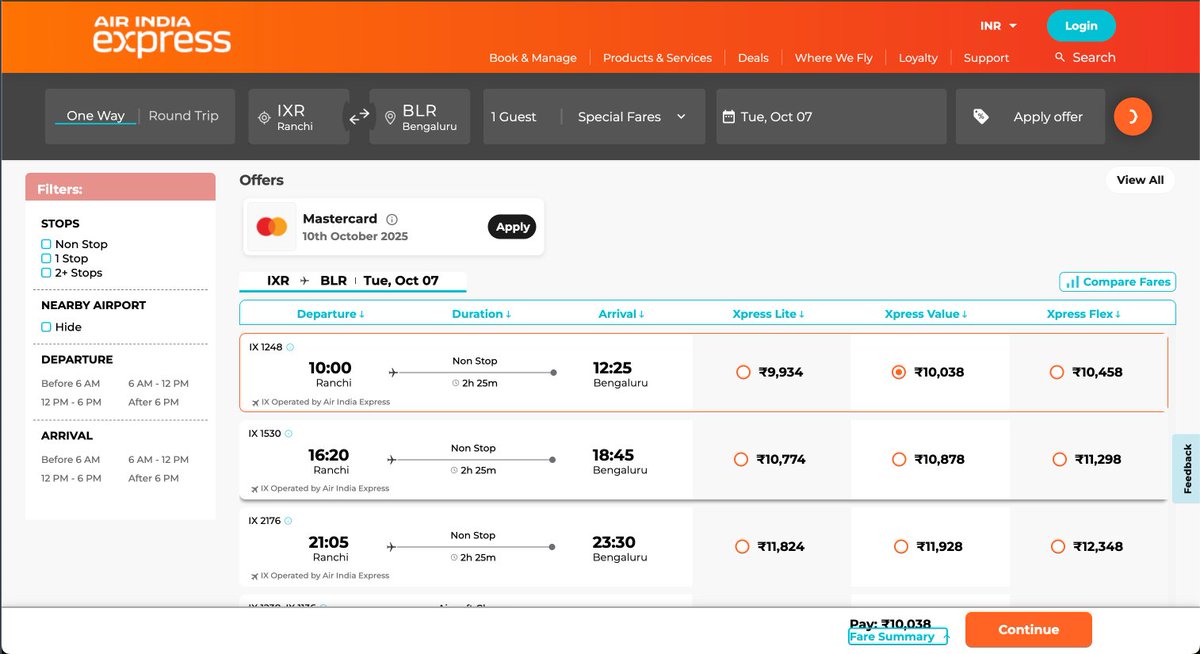Screen dimensions: 1200x654
Task: Apply the Mastercard offer
Action: click(512, 227)
